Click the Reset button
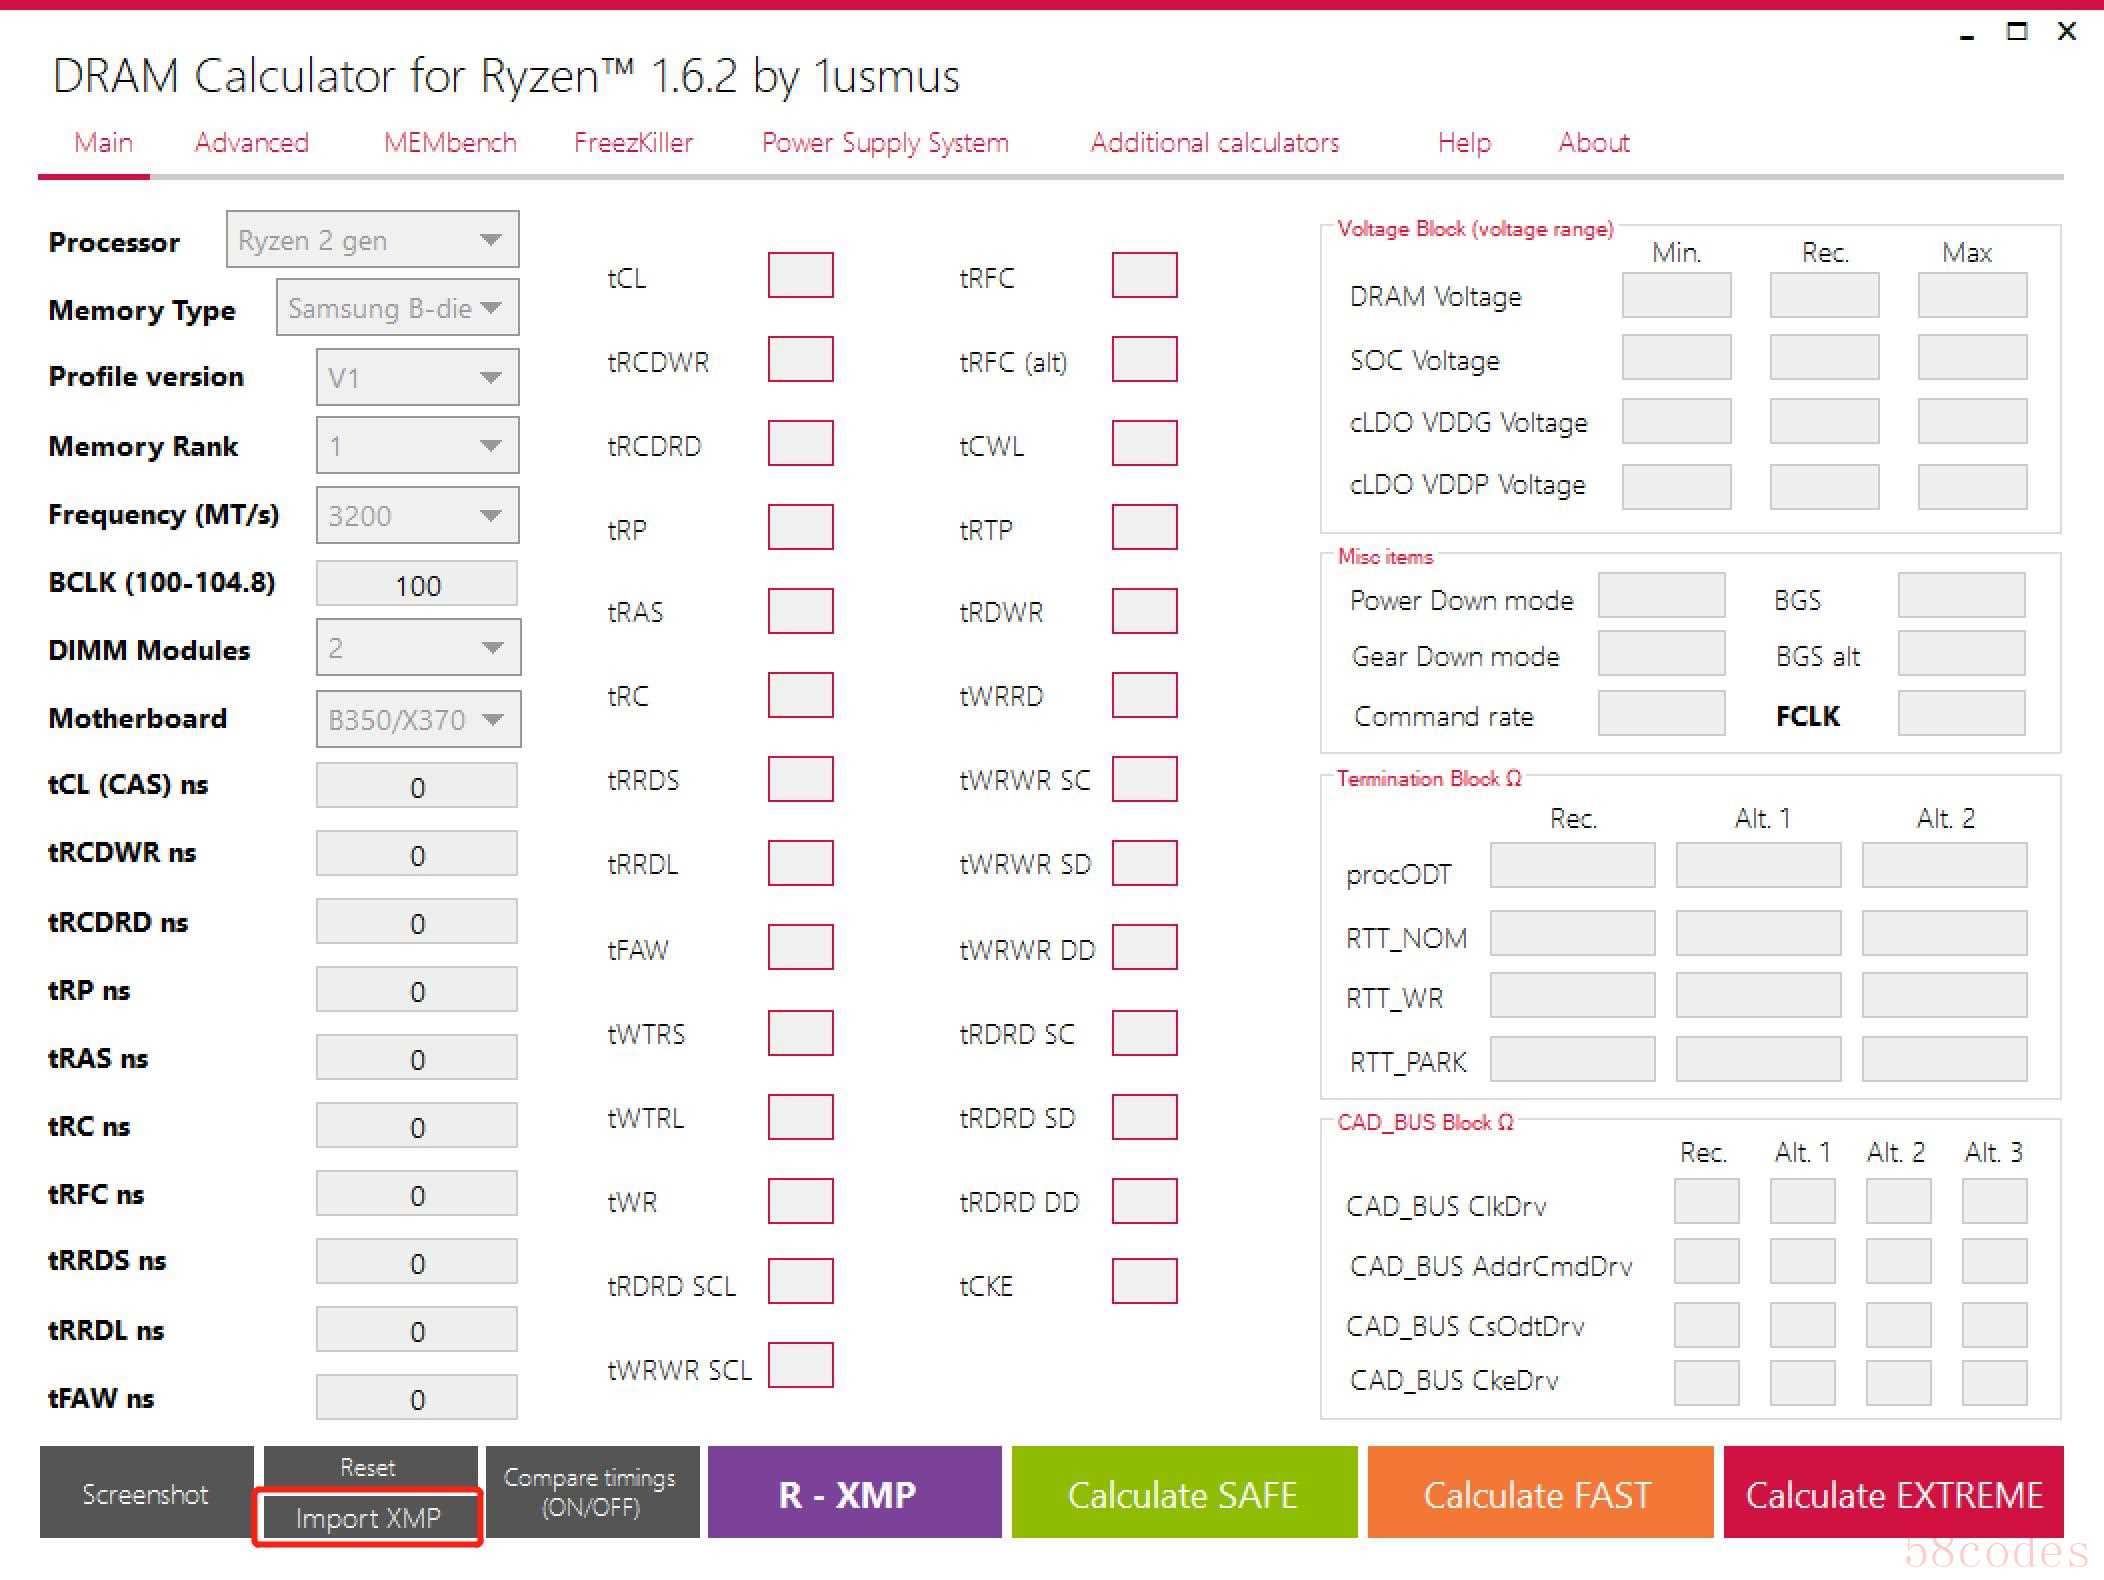The height and width of the screenshot is (1580, 2104). tap(369, 1467)
